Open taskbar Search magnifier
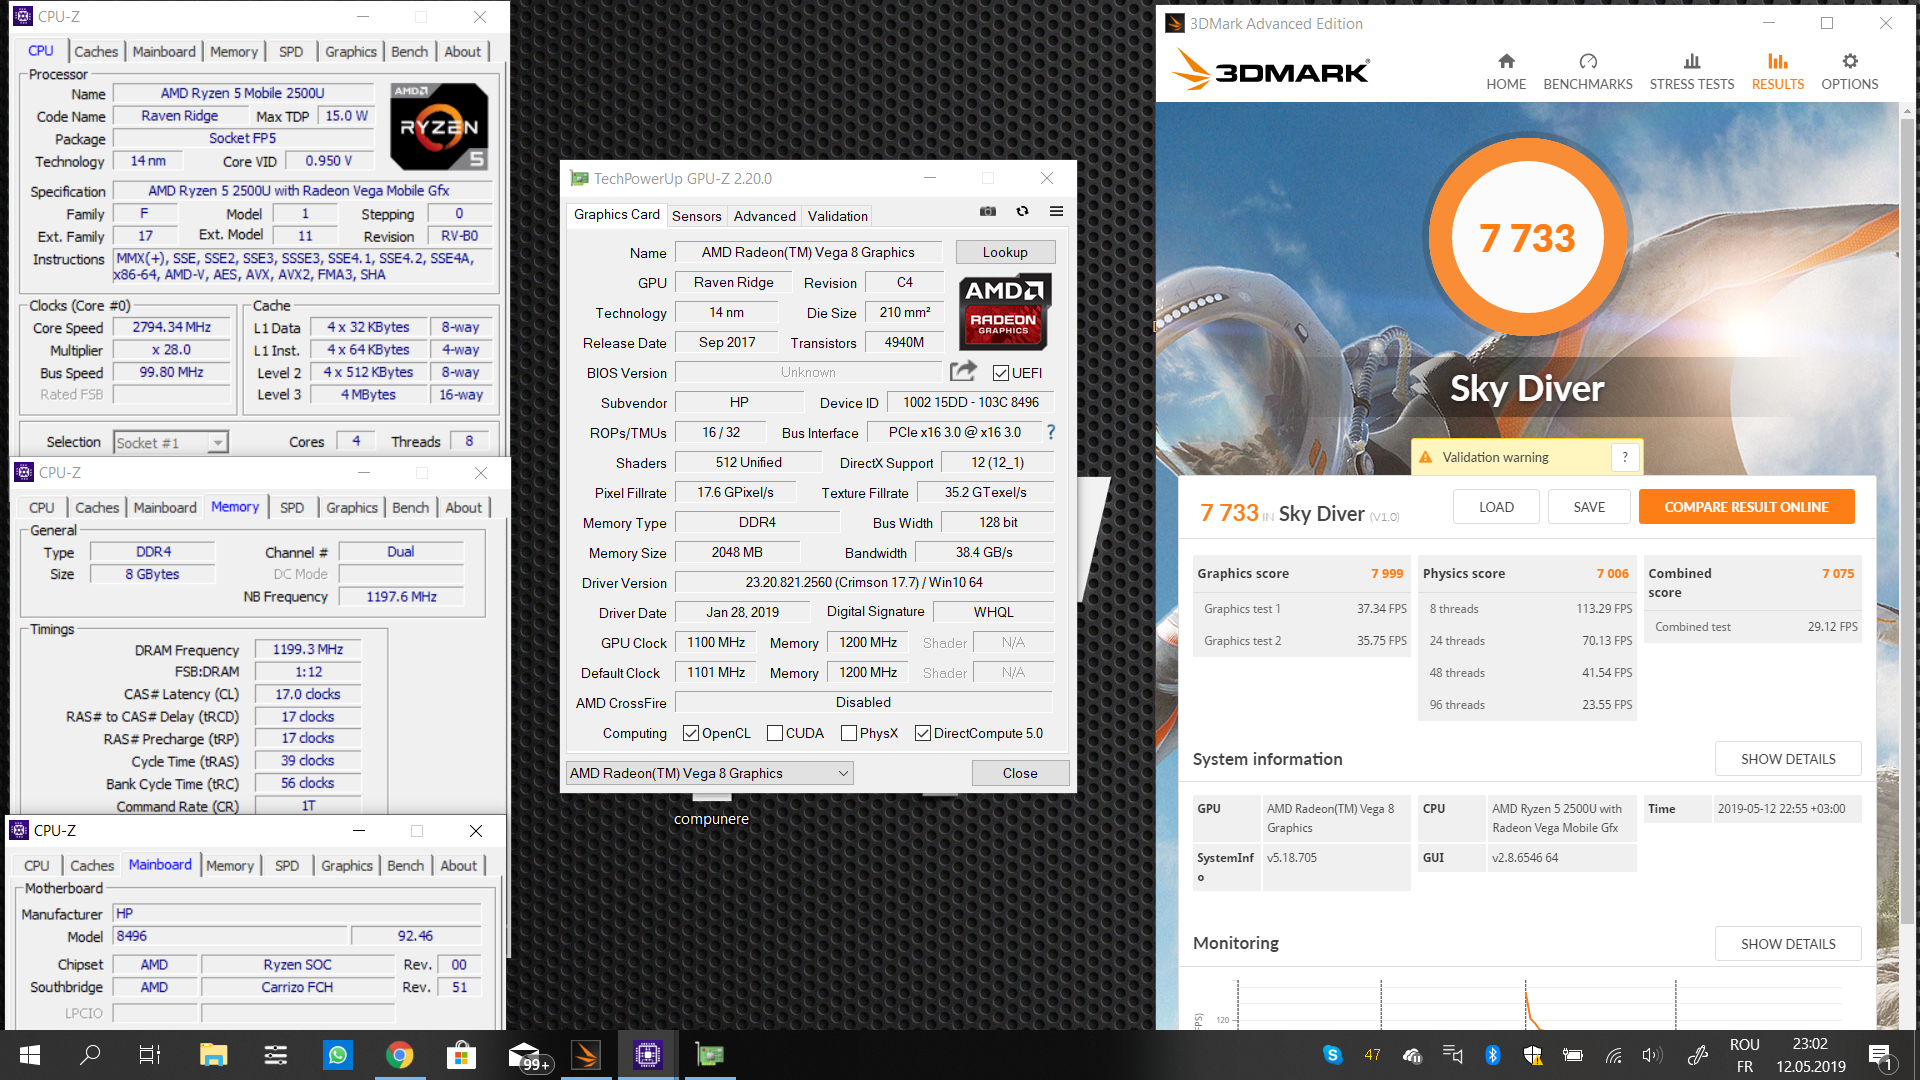This screenshot has width=1920, height=1080. click(90, 1055)
